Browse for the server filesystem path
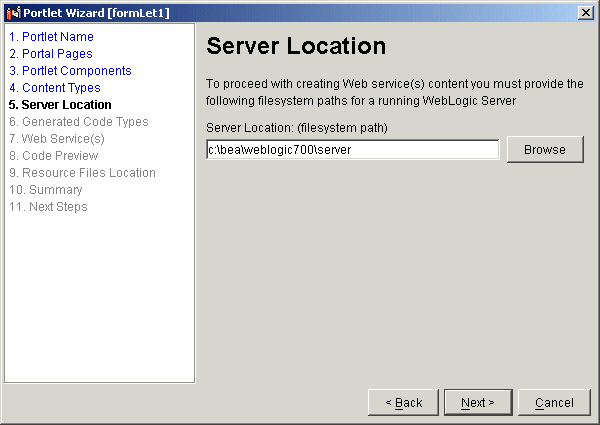 click(545, 150)
